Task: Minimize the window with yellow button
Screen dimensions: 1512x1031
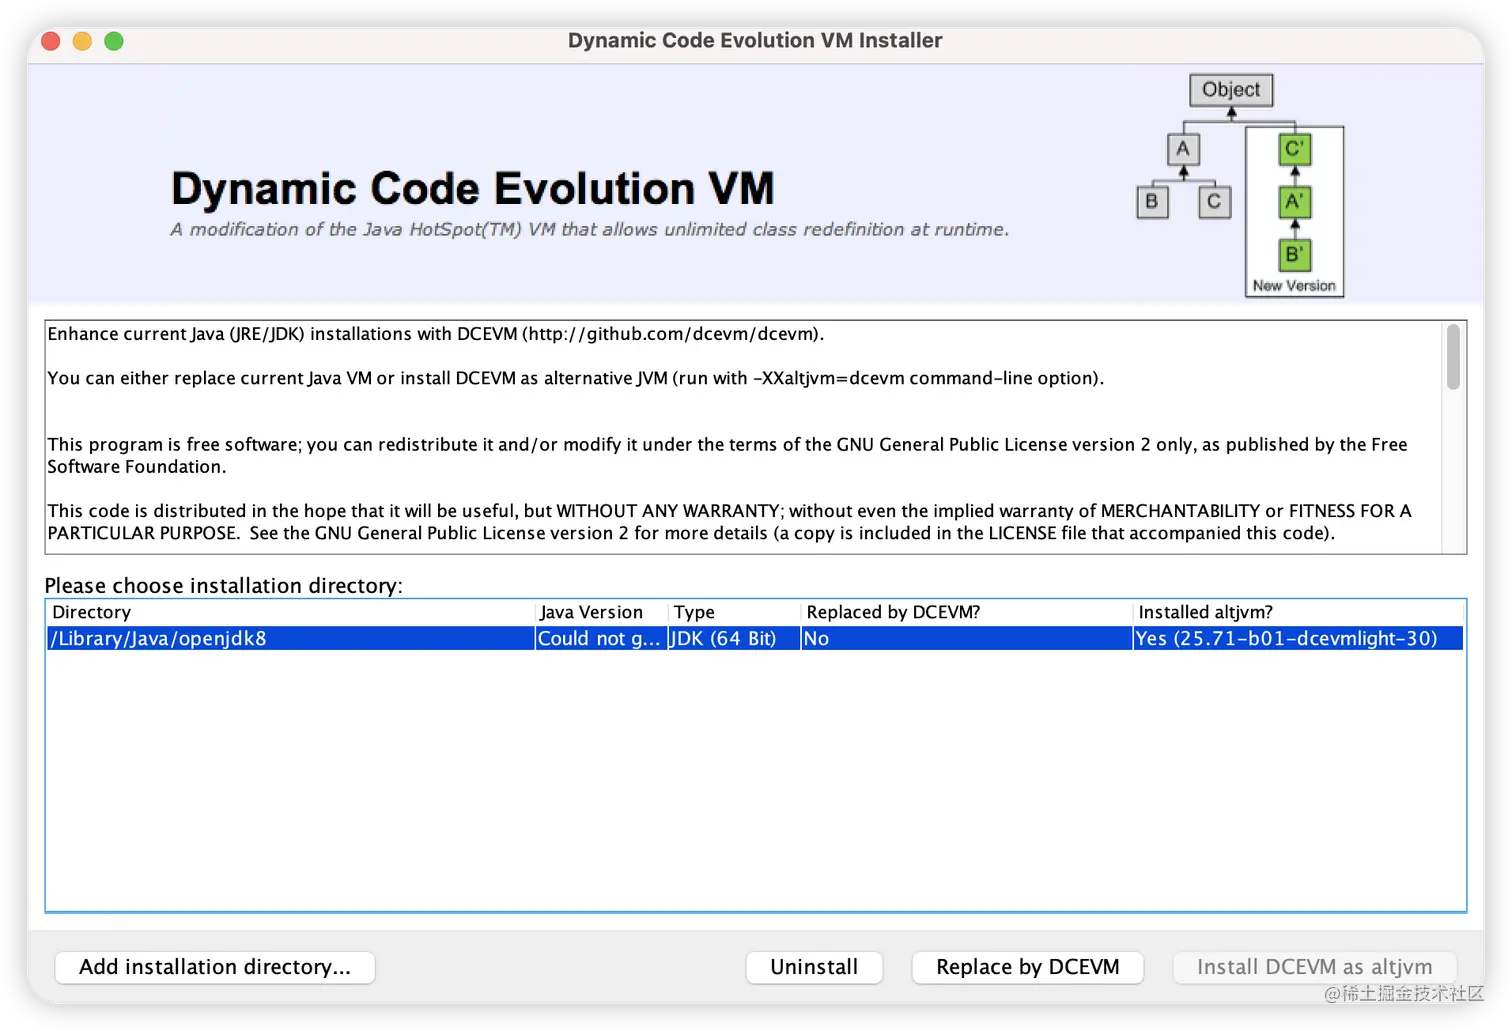Action: (x=82, y=41)
